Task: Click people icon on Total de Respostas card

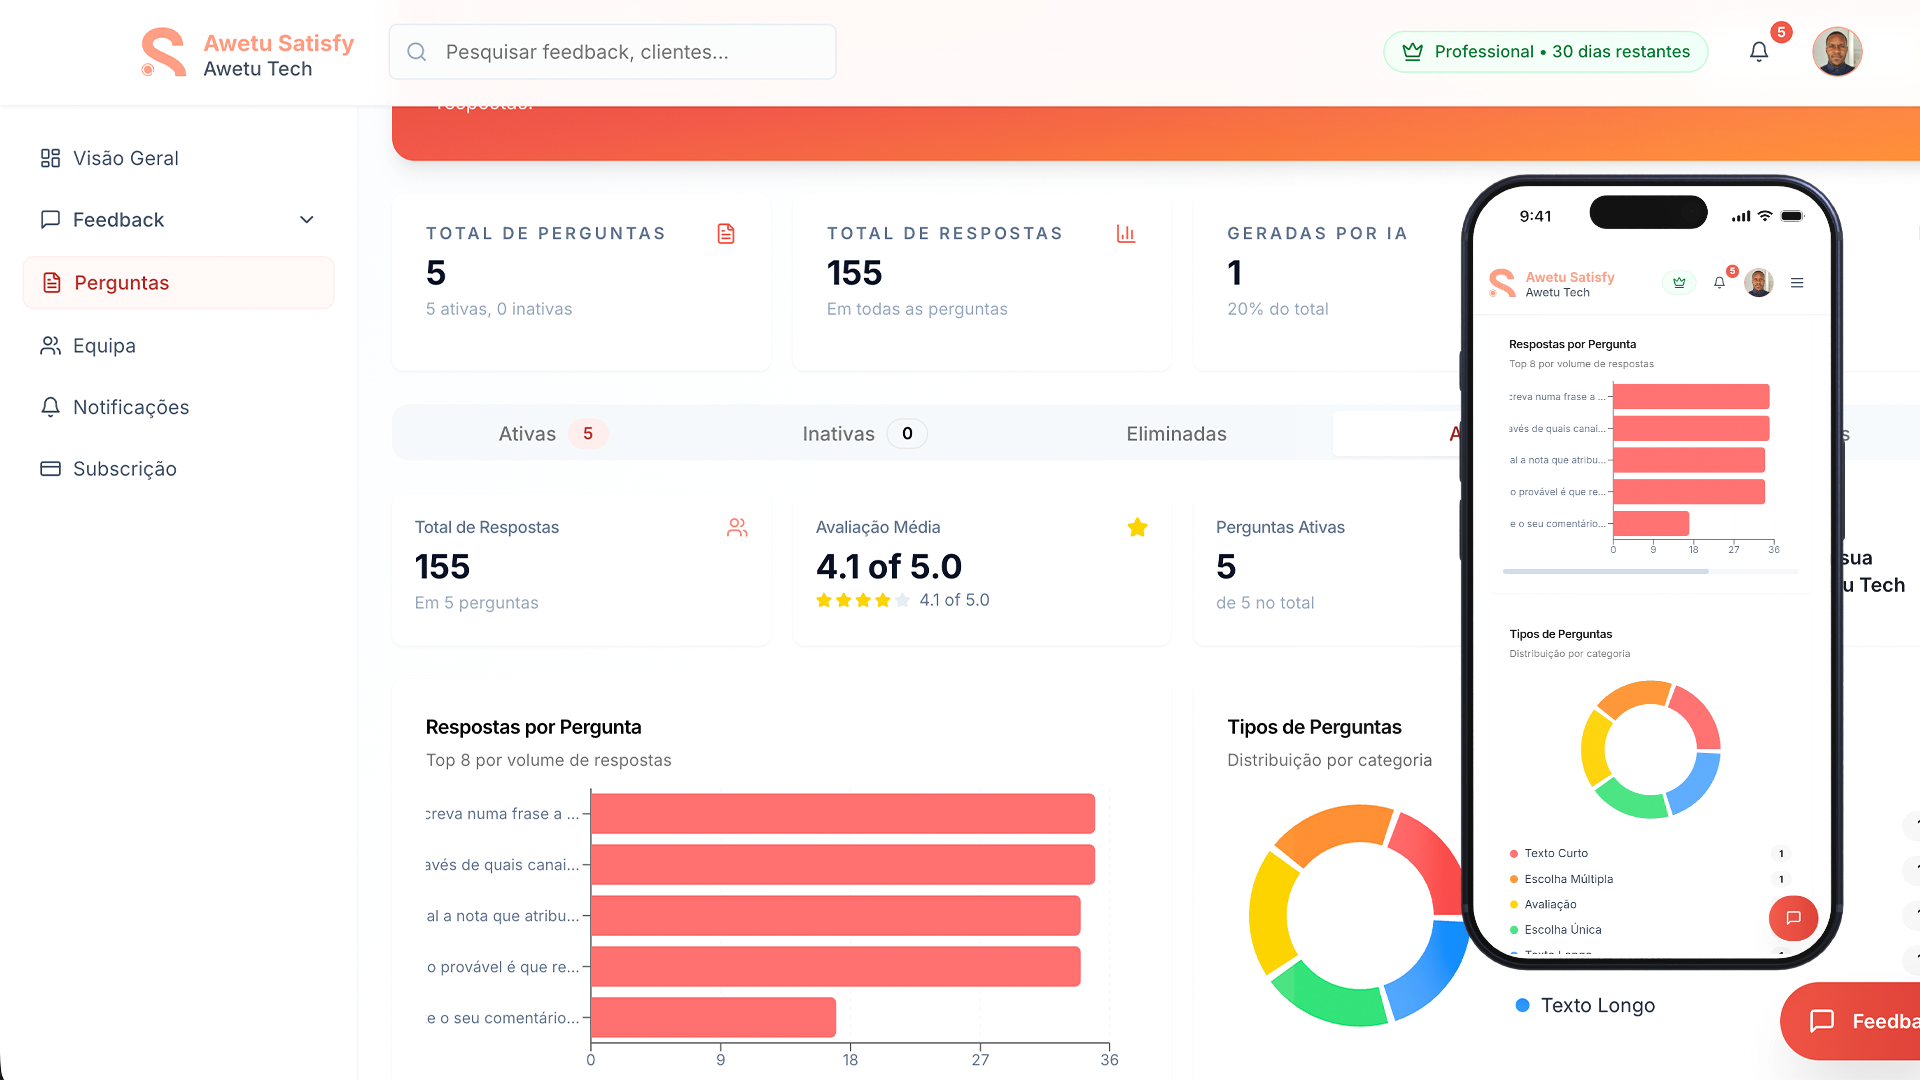Action: (737, 528)
